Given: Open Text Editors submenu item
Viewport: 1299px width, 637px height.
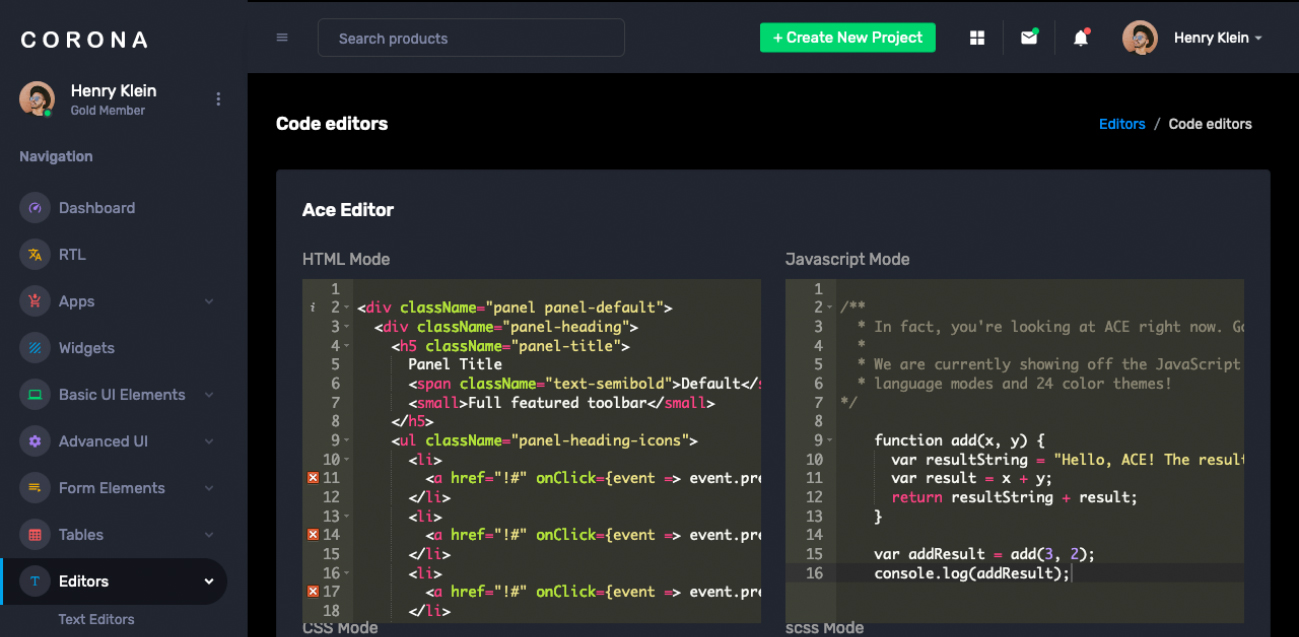Looking at the screenshot, I should click(x=96, y=619).
